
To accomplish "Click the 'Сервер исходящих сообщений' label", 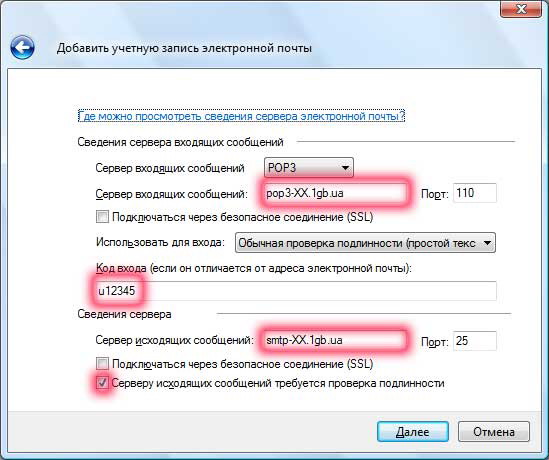I will (174, 340).
